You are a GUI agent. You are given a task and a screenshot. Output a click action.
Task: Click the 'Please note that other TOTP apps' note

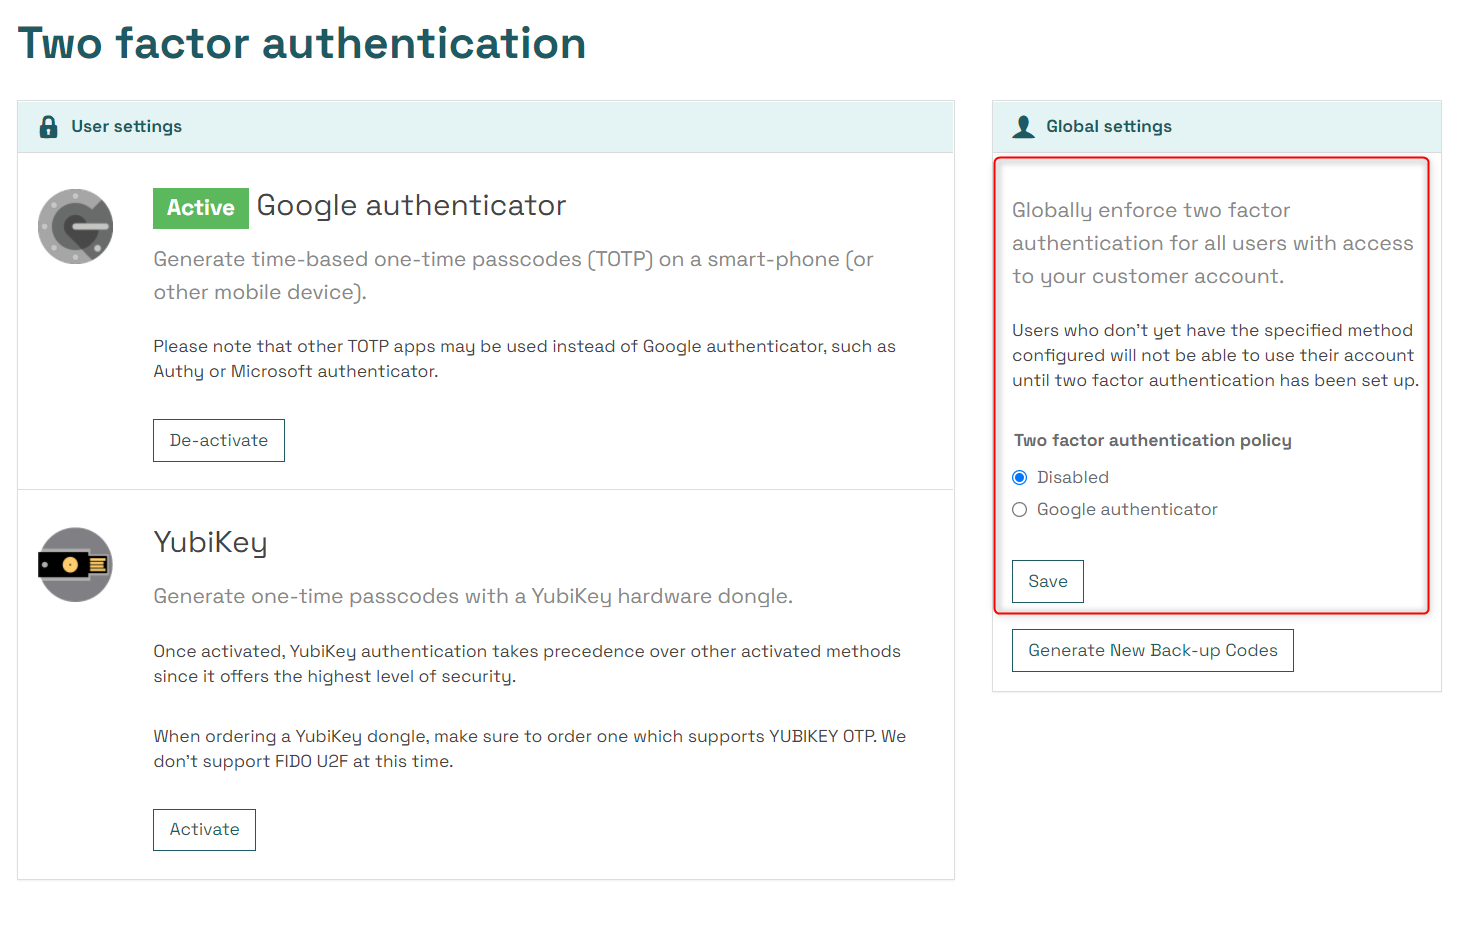pos(524,359)
